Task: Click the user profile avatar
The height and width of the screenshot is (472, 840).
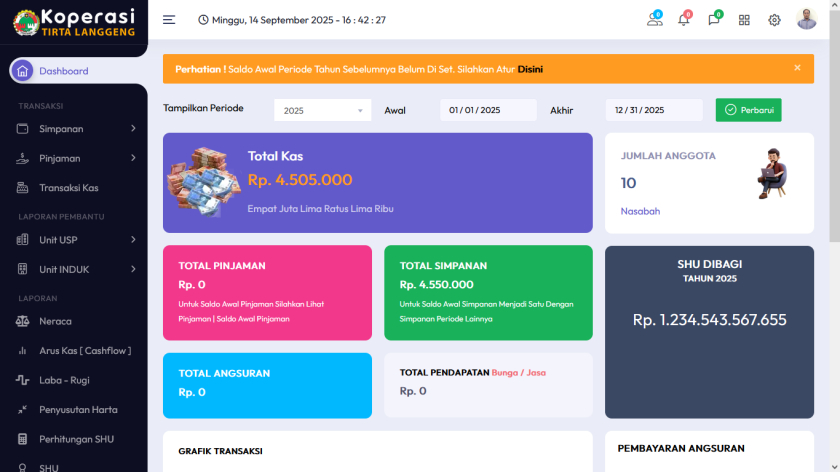Action: pyautogui.click(x=806, y=20)
